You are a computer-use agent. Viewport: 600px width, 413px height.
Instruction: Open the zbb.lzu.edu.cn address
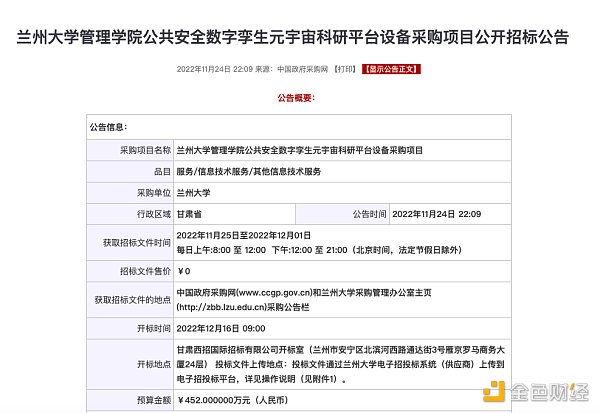coord(226,306)
